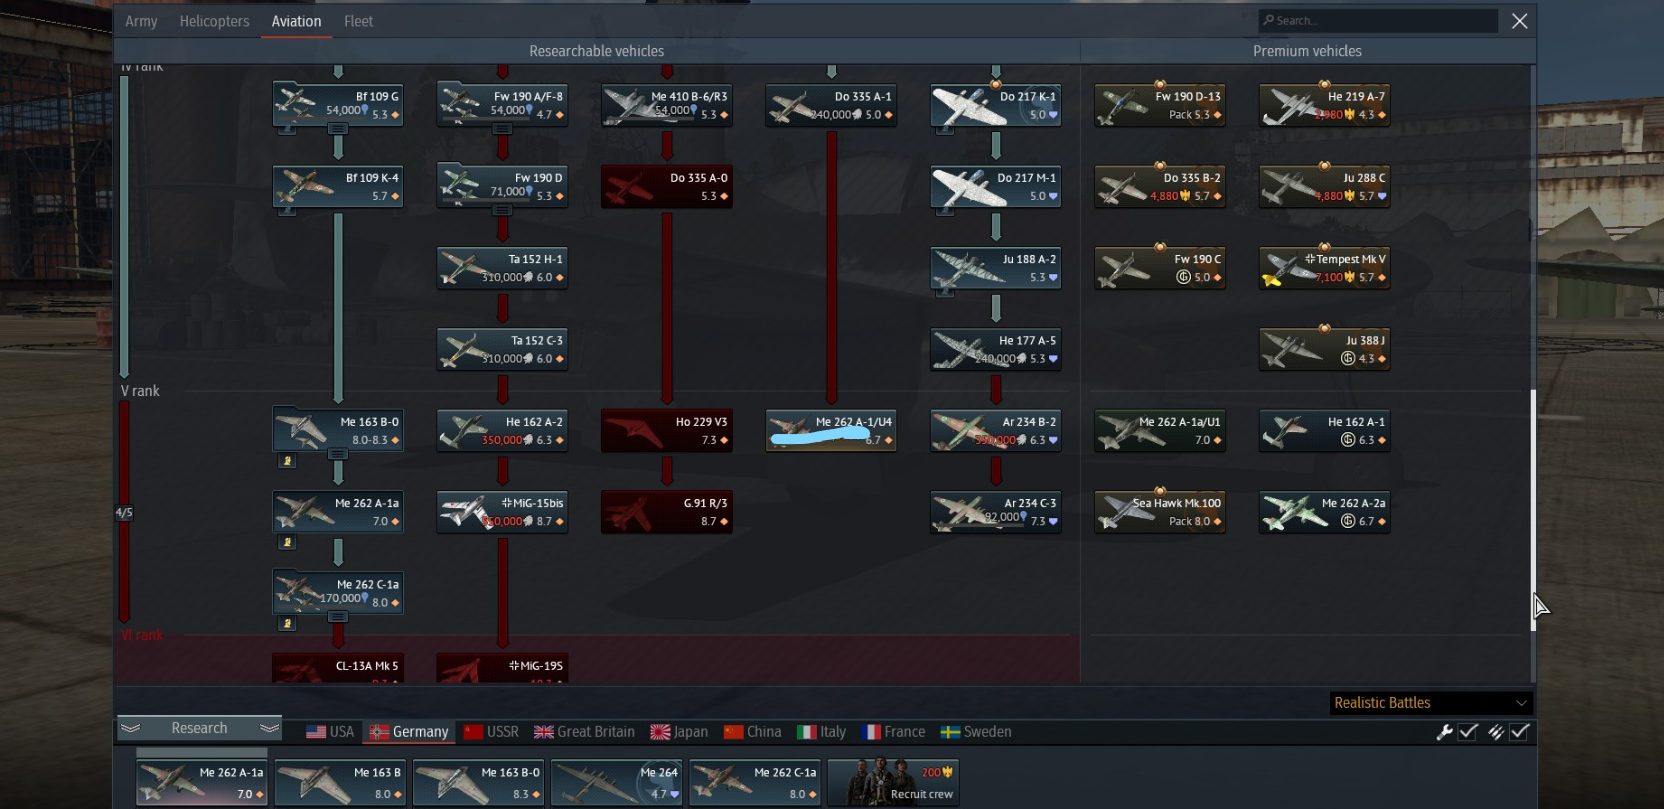Viewport: 1664px width, 809px height.
Task: Select the Do 335 A-1 vehicle card
Action: click(x=830, y=105)
